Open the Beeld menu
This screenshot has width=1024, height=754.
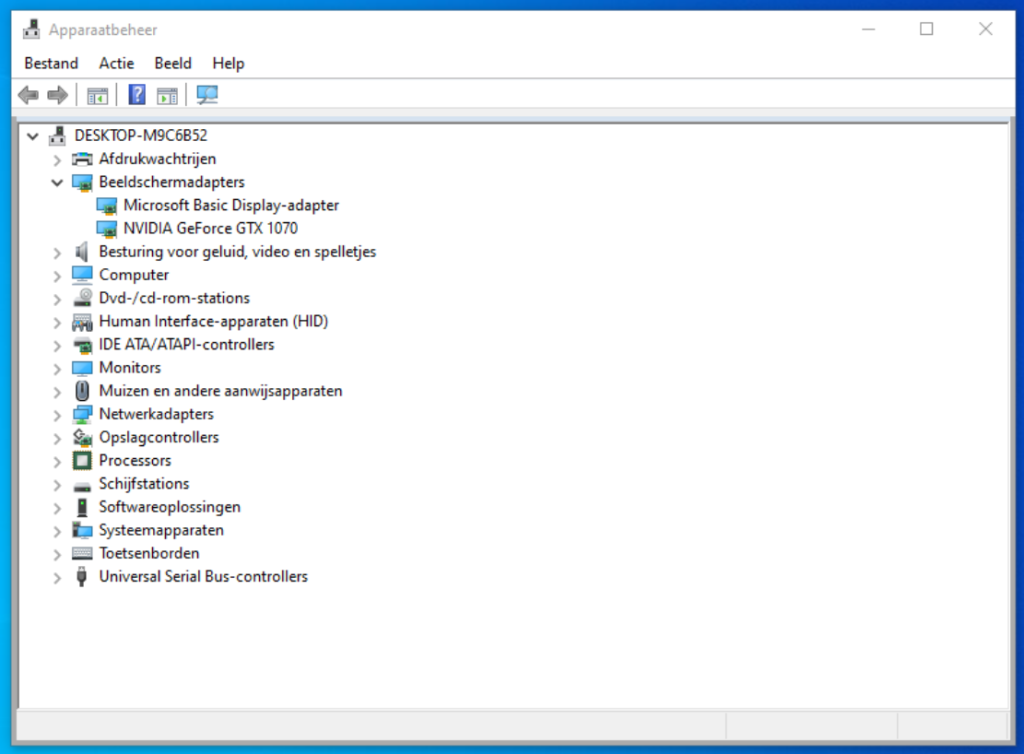pos(173,63)
